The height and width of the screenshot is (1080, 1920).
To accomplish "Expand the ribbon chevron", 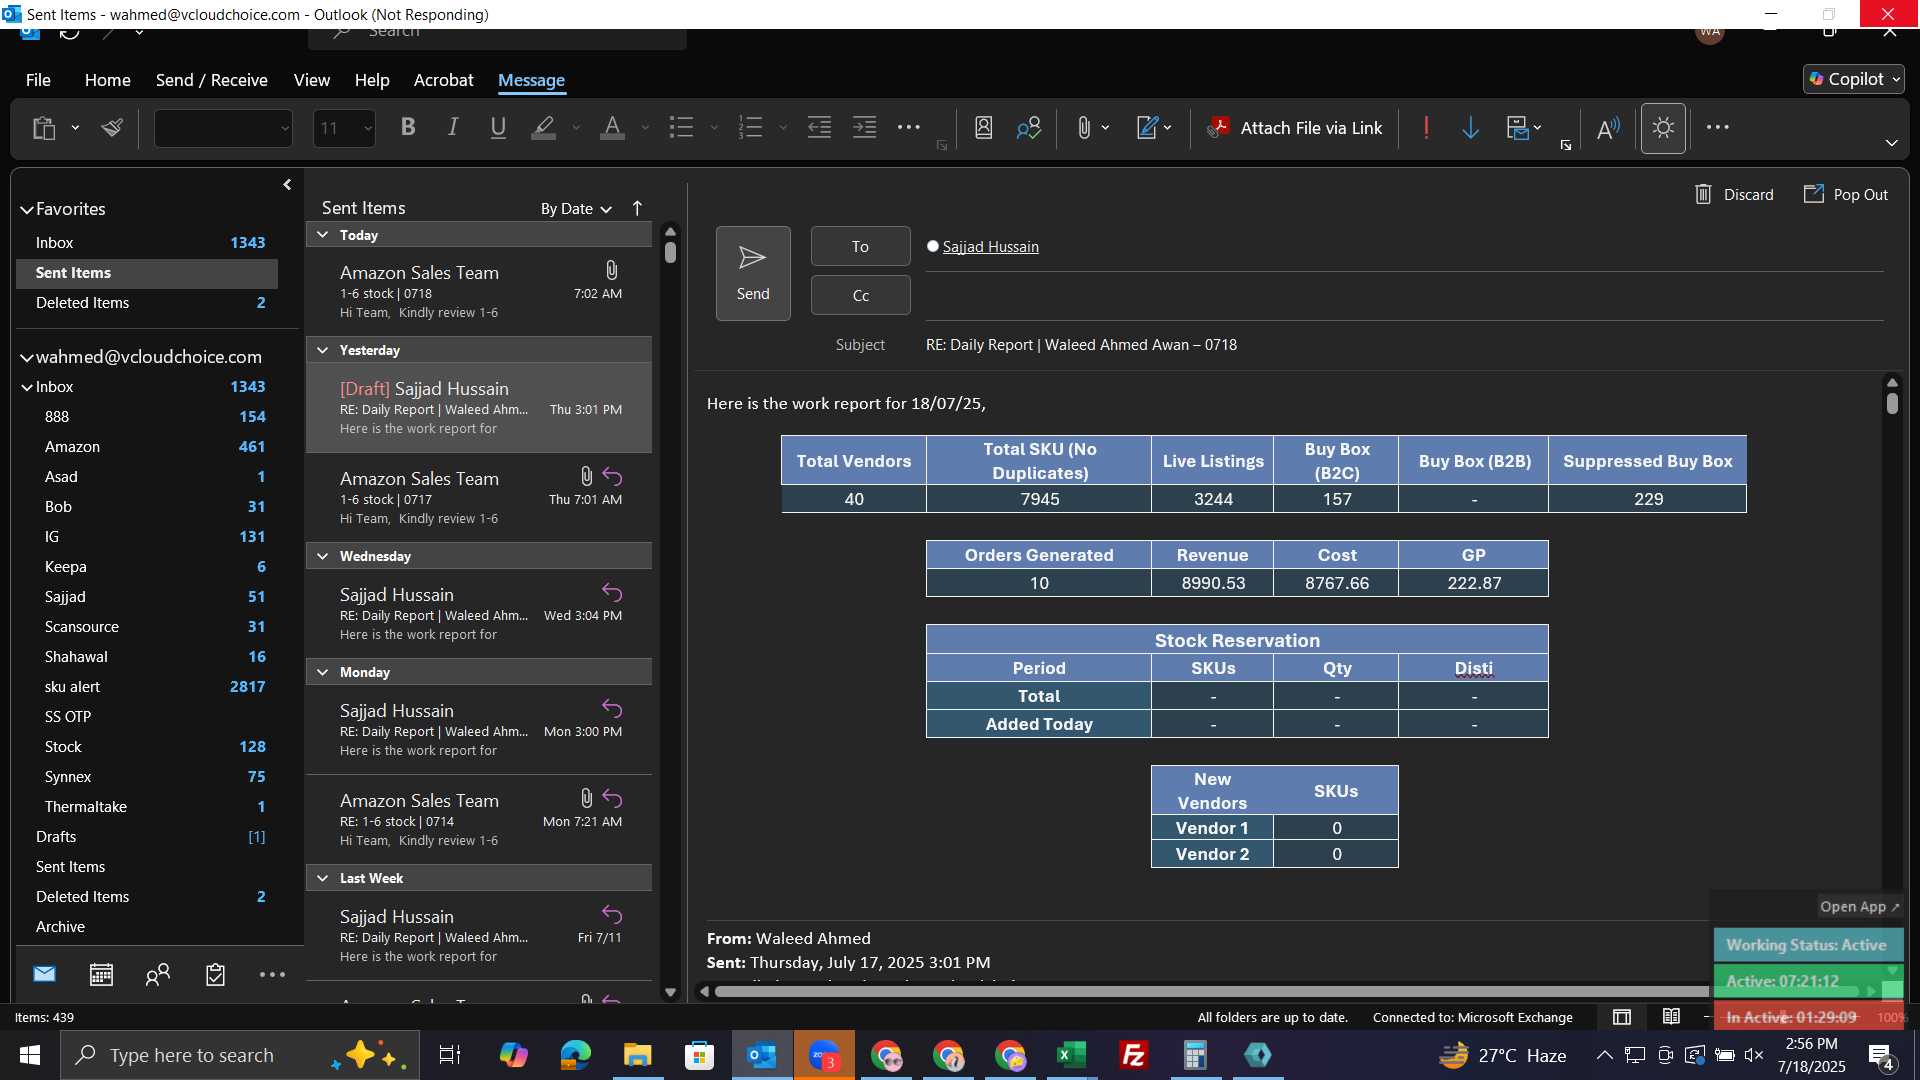I will [x=1891, y=143].
